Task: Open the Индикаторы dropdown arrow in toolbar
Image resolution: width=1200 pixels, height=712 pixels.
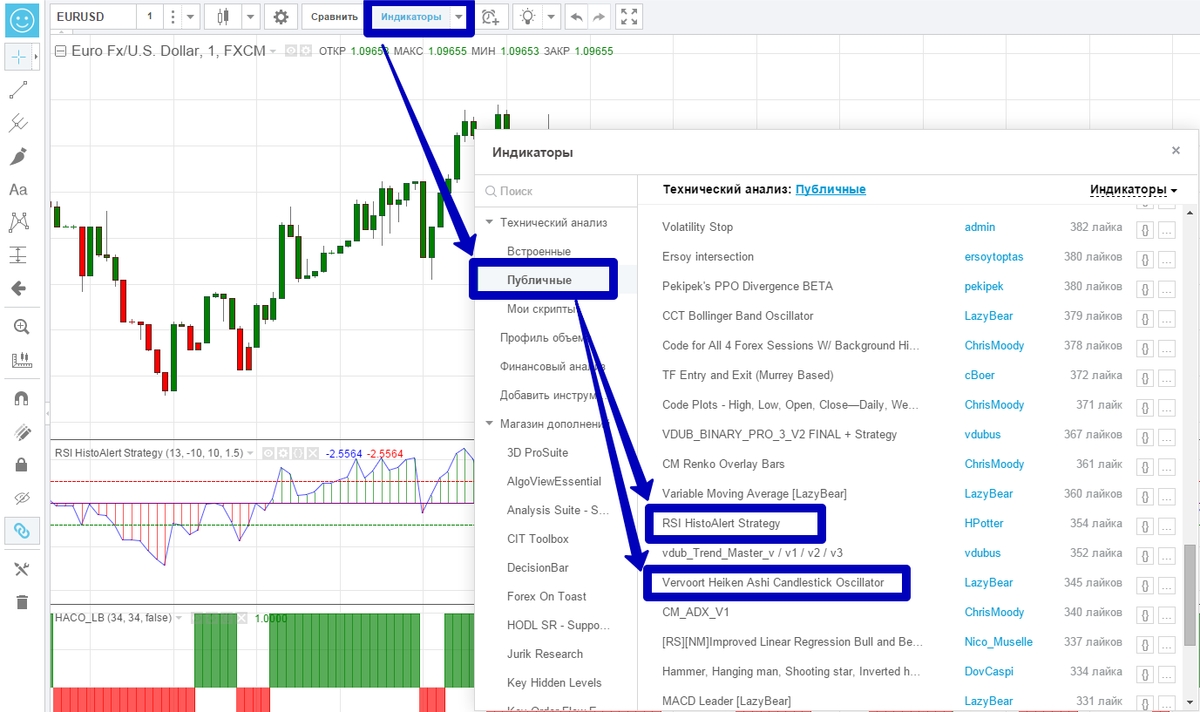Action: point(458,17)
